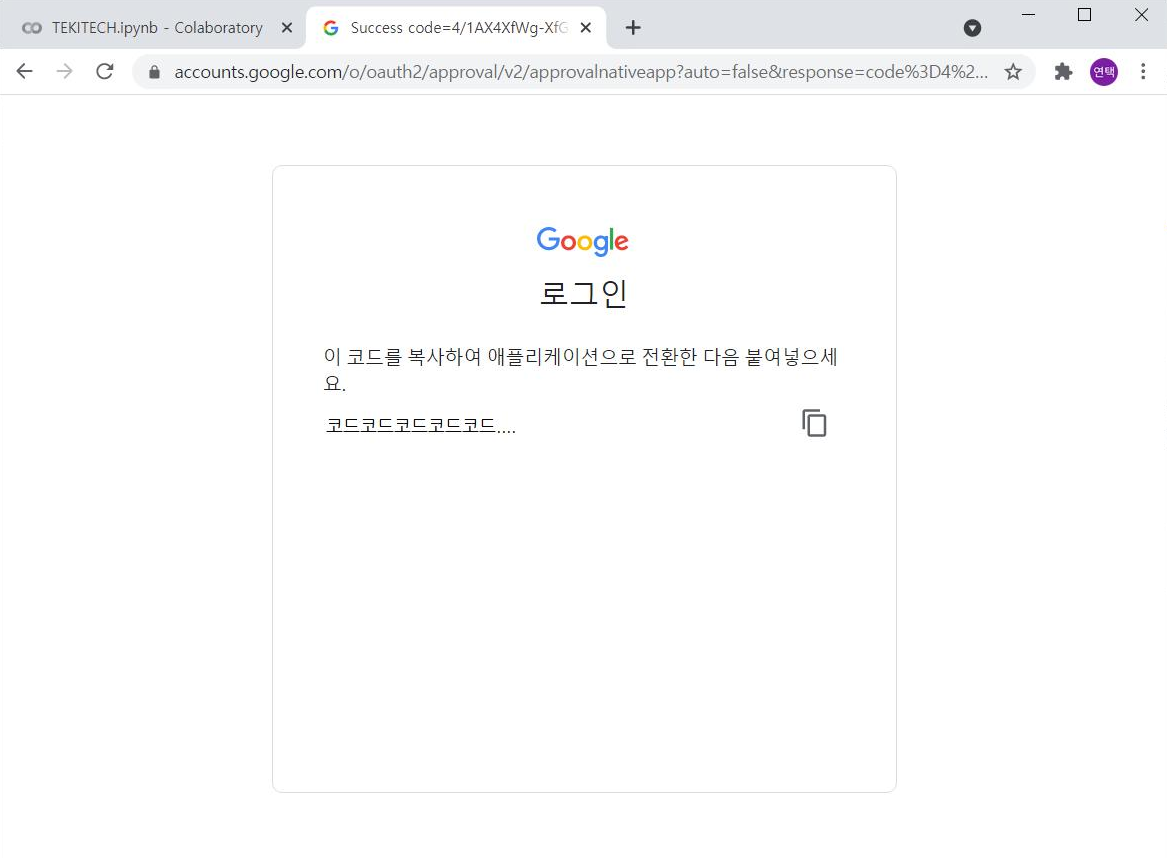
Task: Close the Success code tab
Action: click(x=586, y=28)
